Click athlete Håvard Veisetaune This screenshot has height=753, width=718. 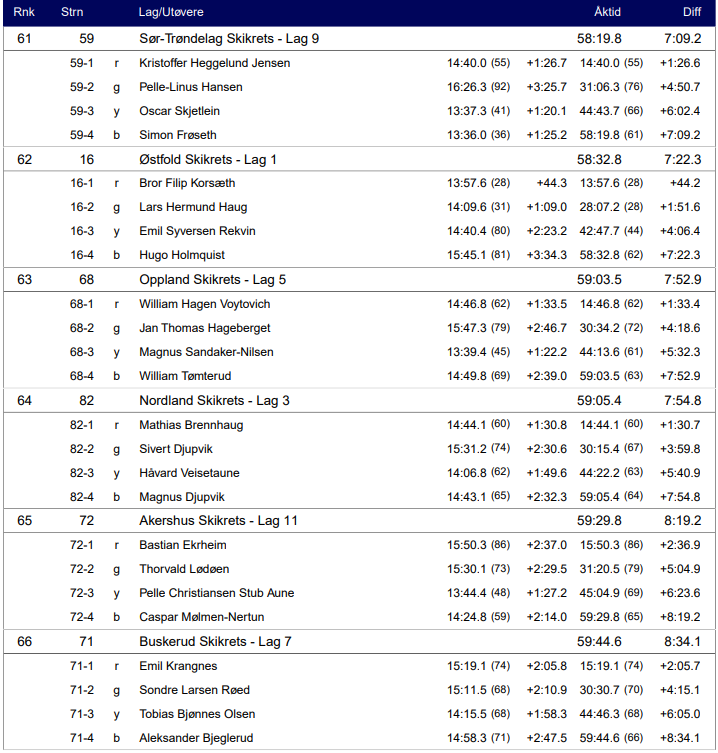click(x=189, y=473)
